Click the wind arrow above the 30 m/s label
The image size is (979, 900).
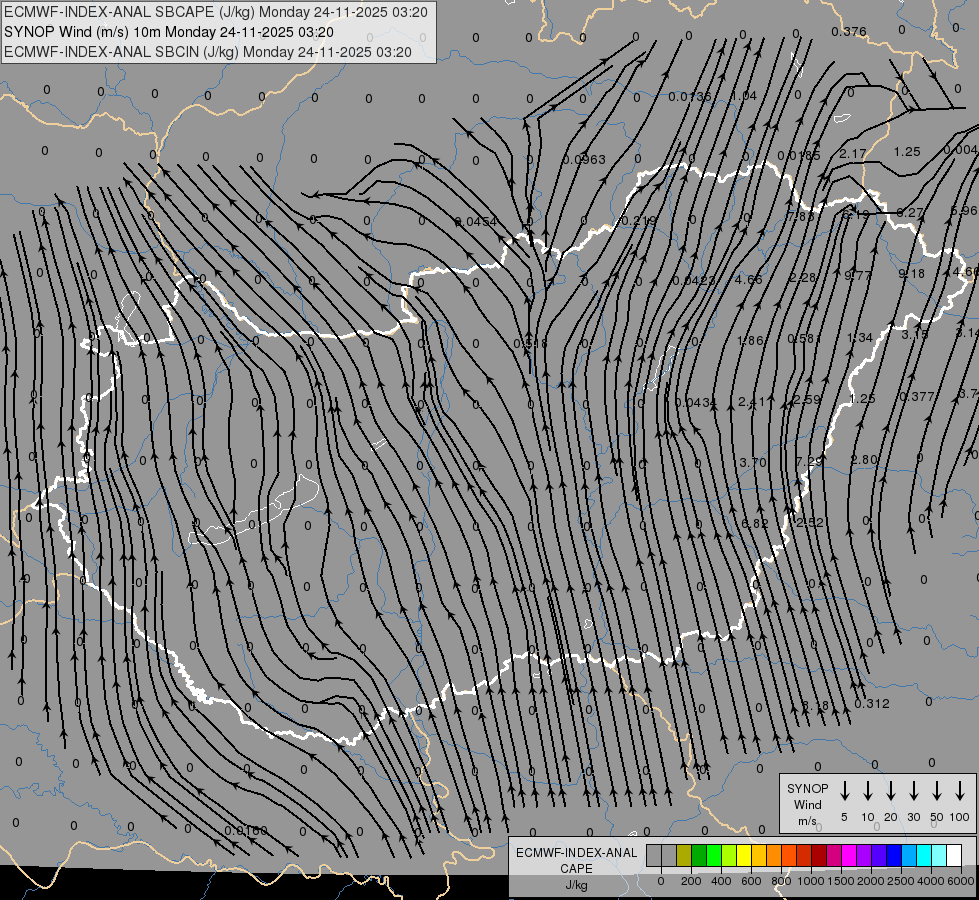coord(913,791)
